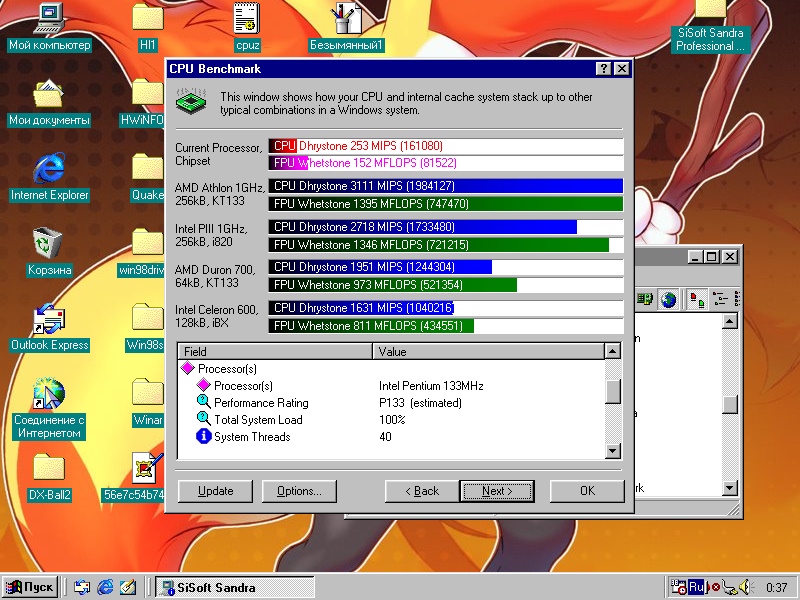This screenshot has width=800, height=600.
Task: Go to previous page with Back button
Action: [422, 491]
